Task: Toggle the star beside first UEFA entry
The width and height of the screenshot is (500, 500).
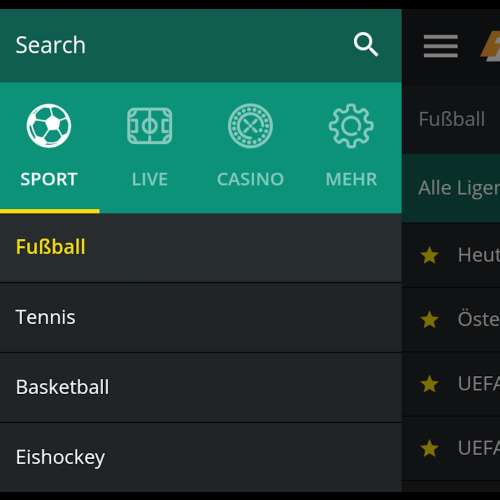Action: tap(430, 384)
